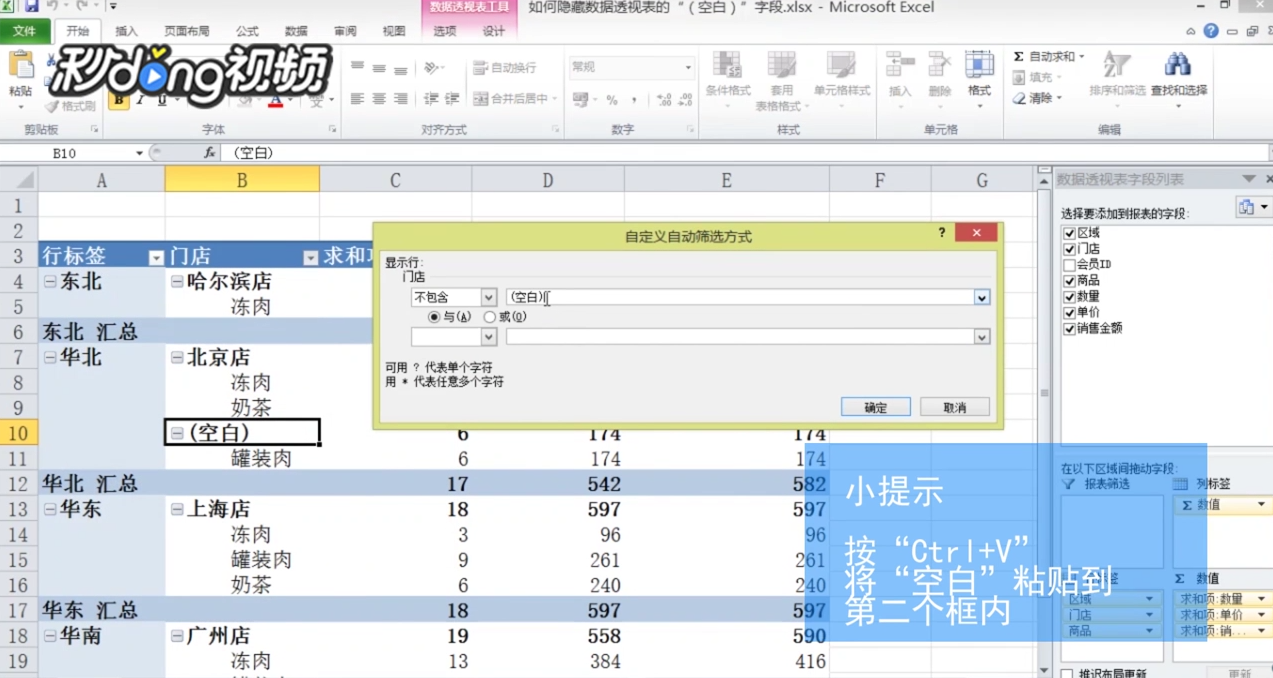Image resolution: width=1273 pixels, height=678 pixels.
Task: Click the increase indent icon
Action: [452, 99]
